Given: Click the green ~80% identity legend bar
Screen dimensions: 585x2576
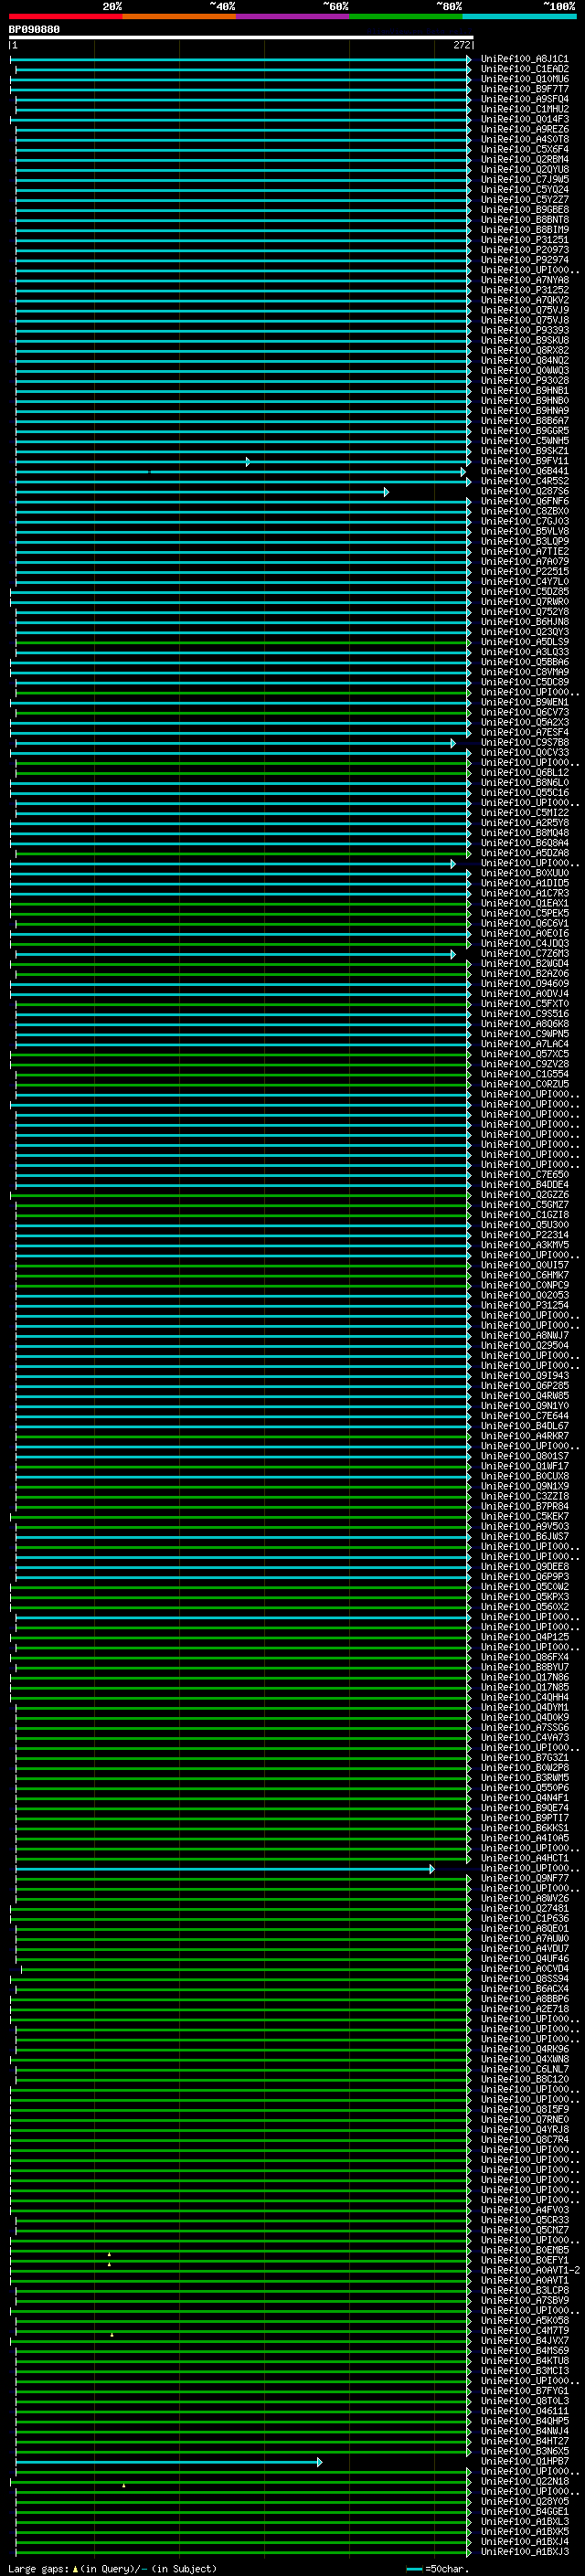Looking at the screenshot, I should (406, 16).
